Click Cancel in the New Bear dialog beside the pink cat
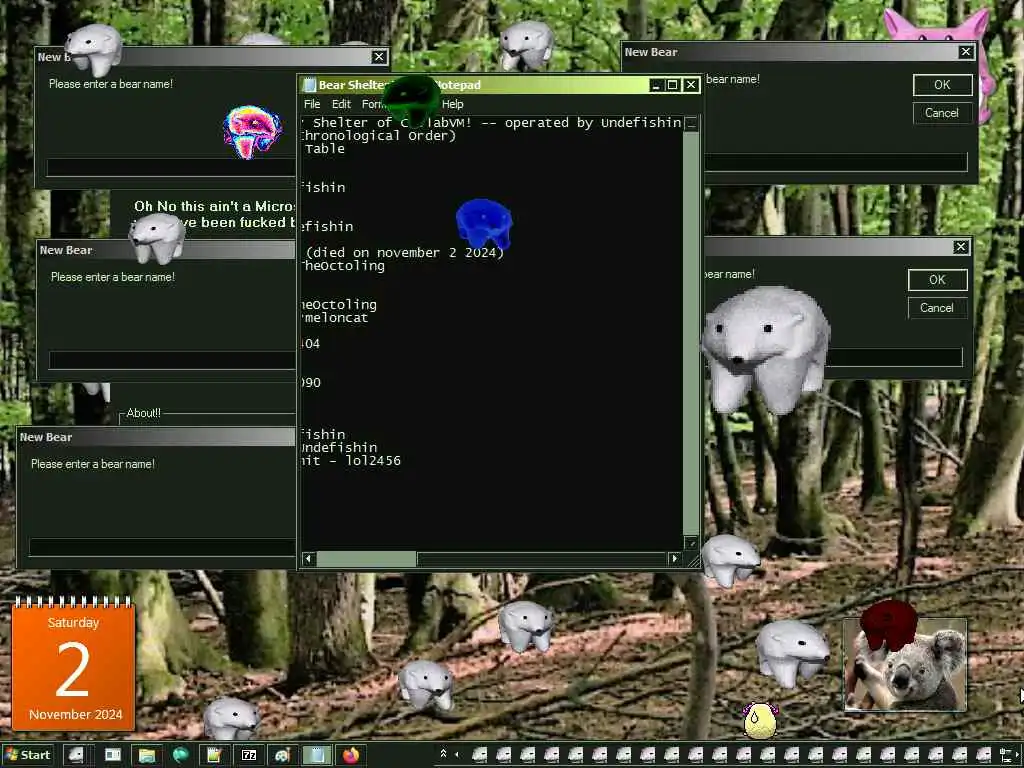Screen dimensions: 1024x768 (942, 113)
